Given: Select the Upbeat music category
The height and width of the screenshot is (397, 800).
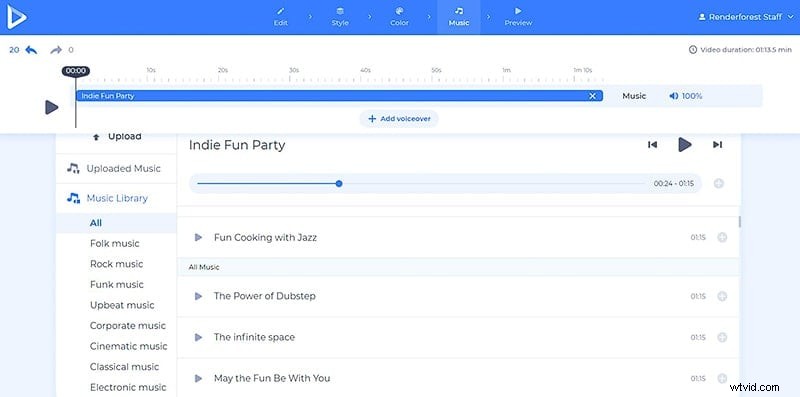Looking at the screenshot, I should 122,305.
